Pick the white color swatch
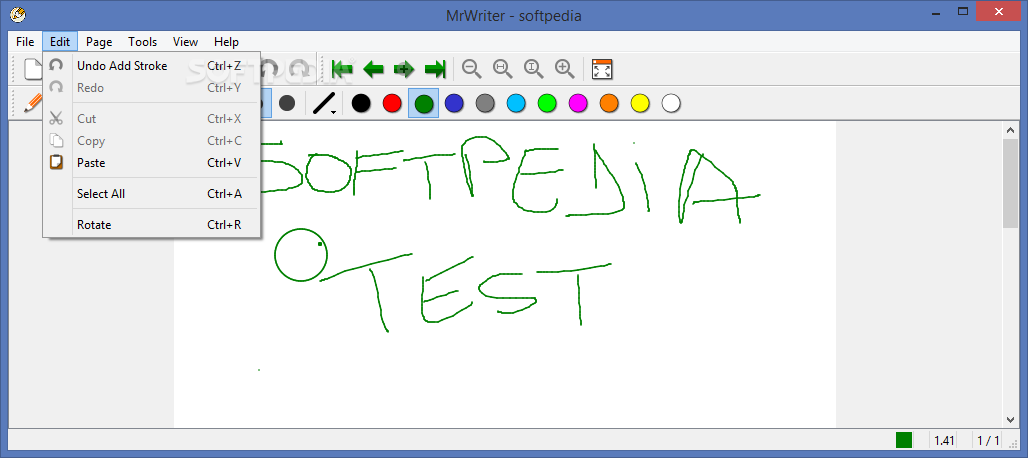The width and height of the screenshot is (1028, 458). (671, 103)
